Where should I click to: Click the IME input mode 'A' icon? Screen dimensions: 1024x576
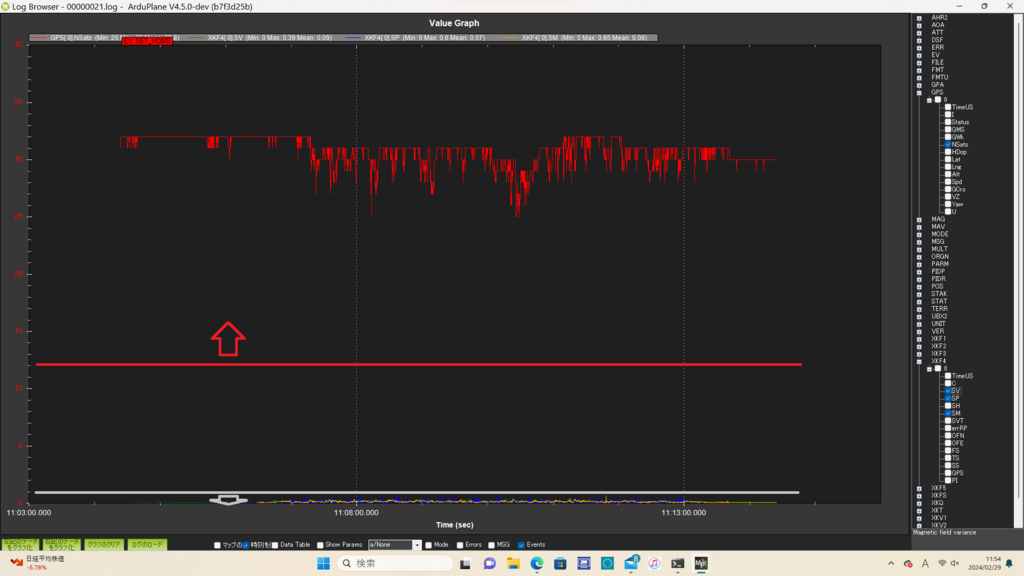[x=925, y=564]
